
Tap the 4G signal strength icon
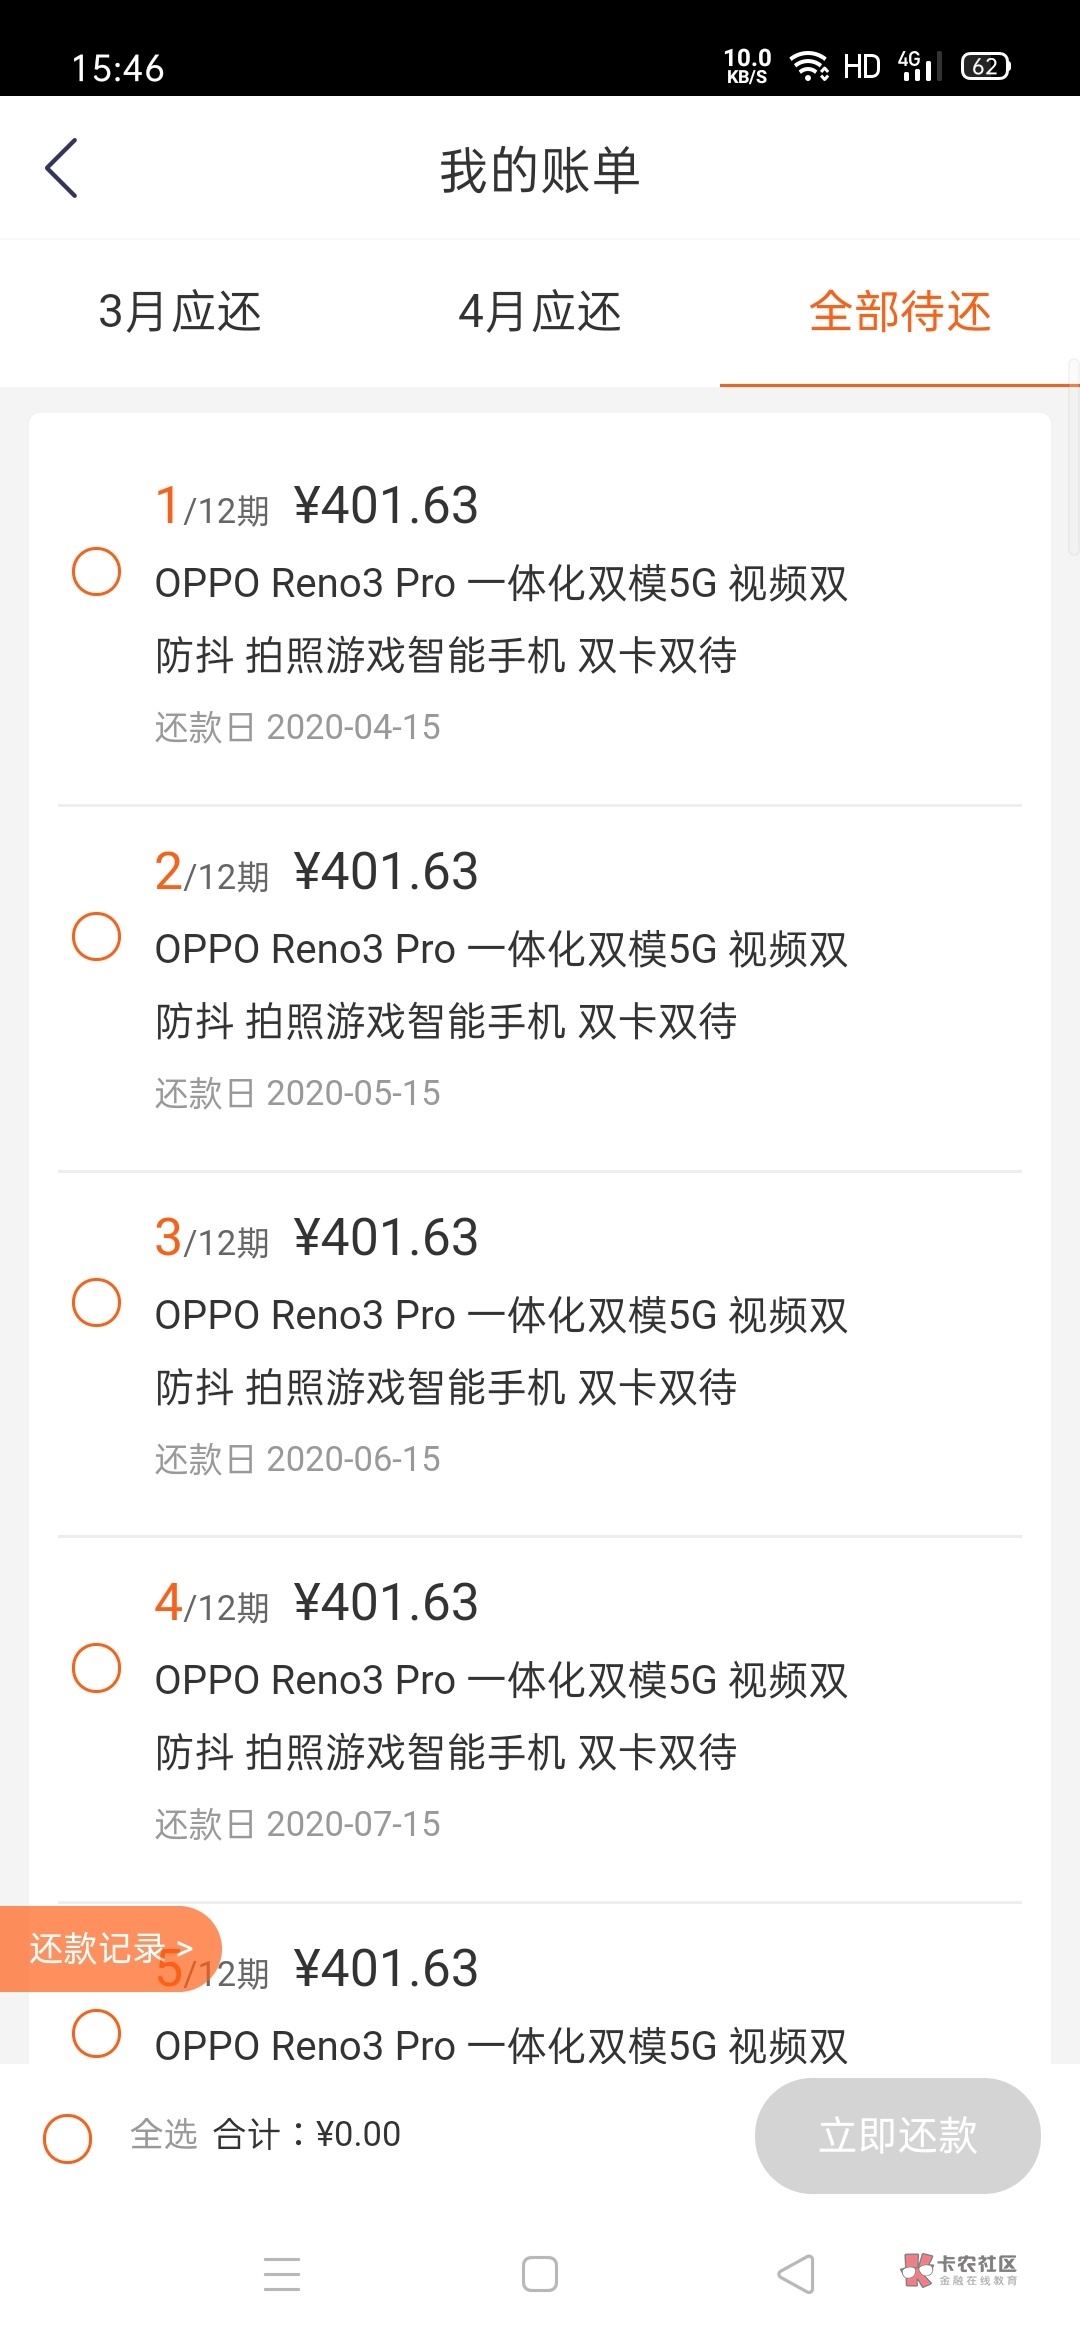918,66
